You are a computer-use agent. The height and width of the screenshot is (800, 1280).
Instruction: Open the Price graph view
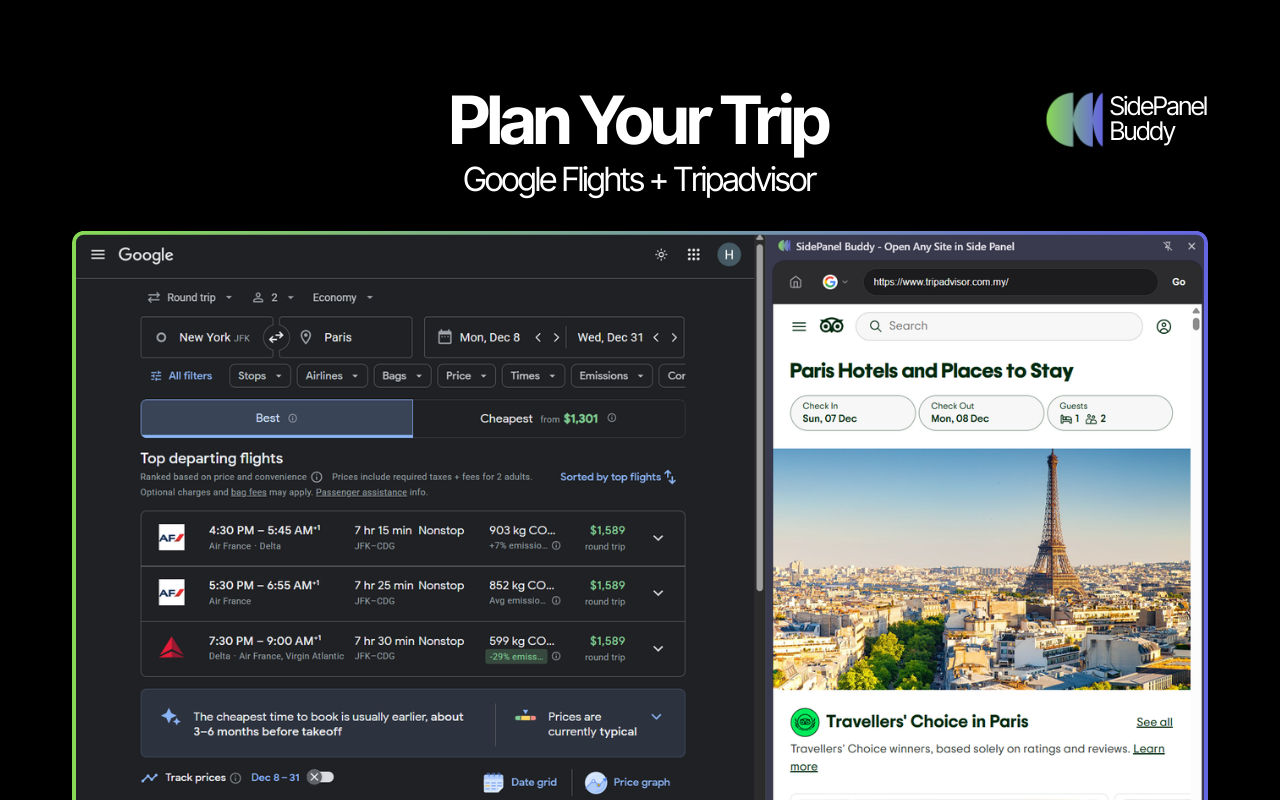point(627,782)
